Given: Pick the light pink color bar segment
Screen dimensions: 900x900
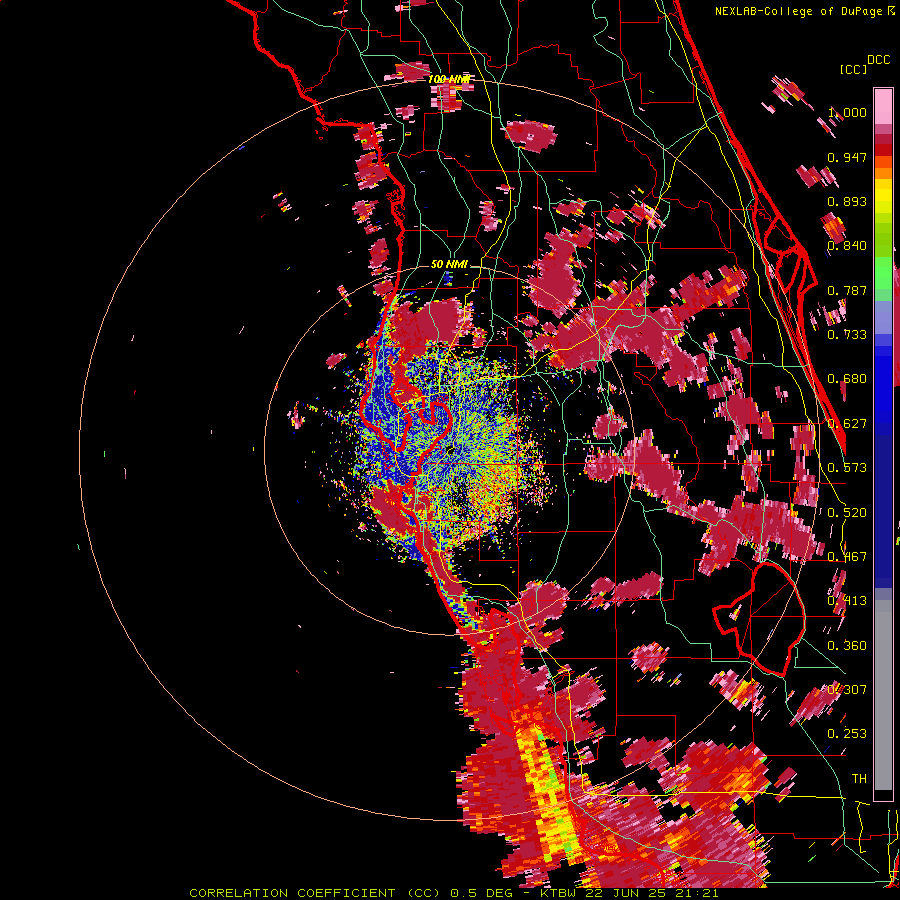Looking at the screenshot, I should coord(883,106).
